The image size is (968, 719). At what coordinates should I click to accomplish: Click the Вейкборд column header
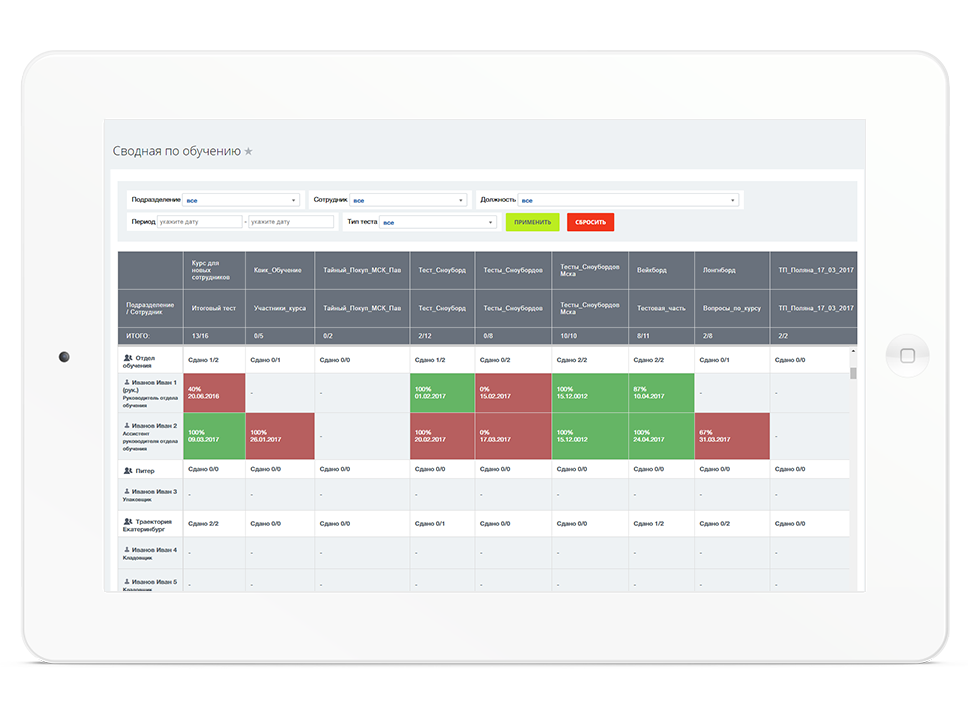tap(661, 270)
